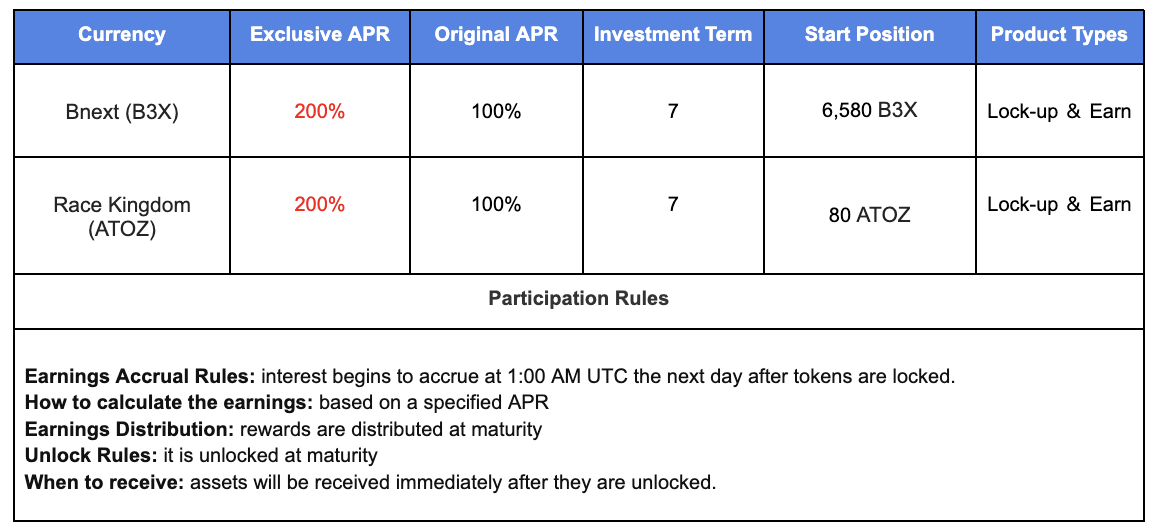Click the Exclusive APR column header

point(320,35)
